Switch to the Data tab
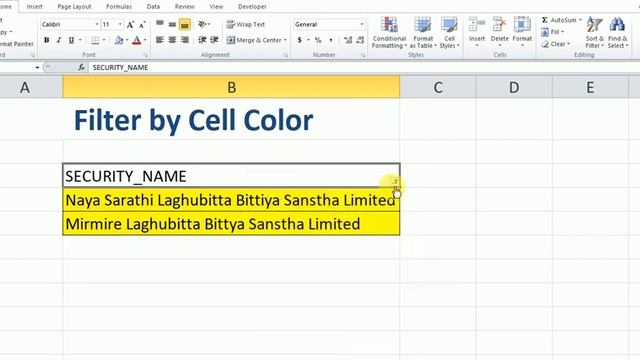Screen dimensions: 640x360 click(153, 7)
